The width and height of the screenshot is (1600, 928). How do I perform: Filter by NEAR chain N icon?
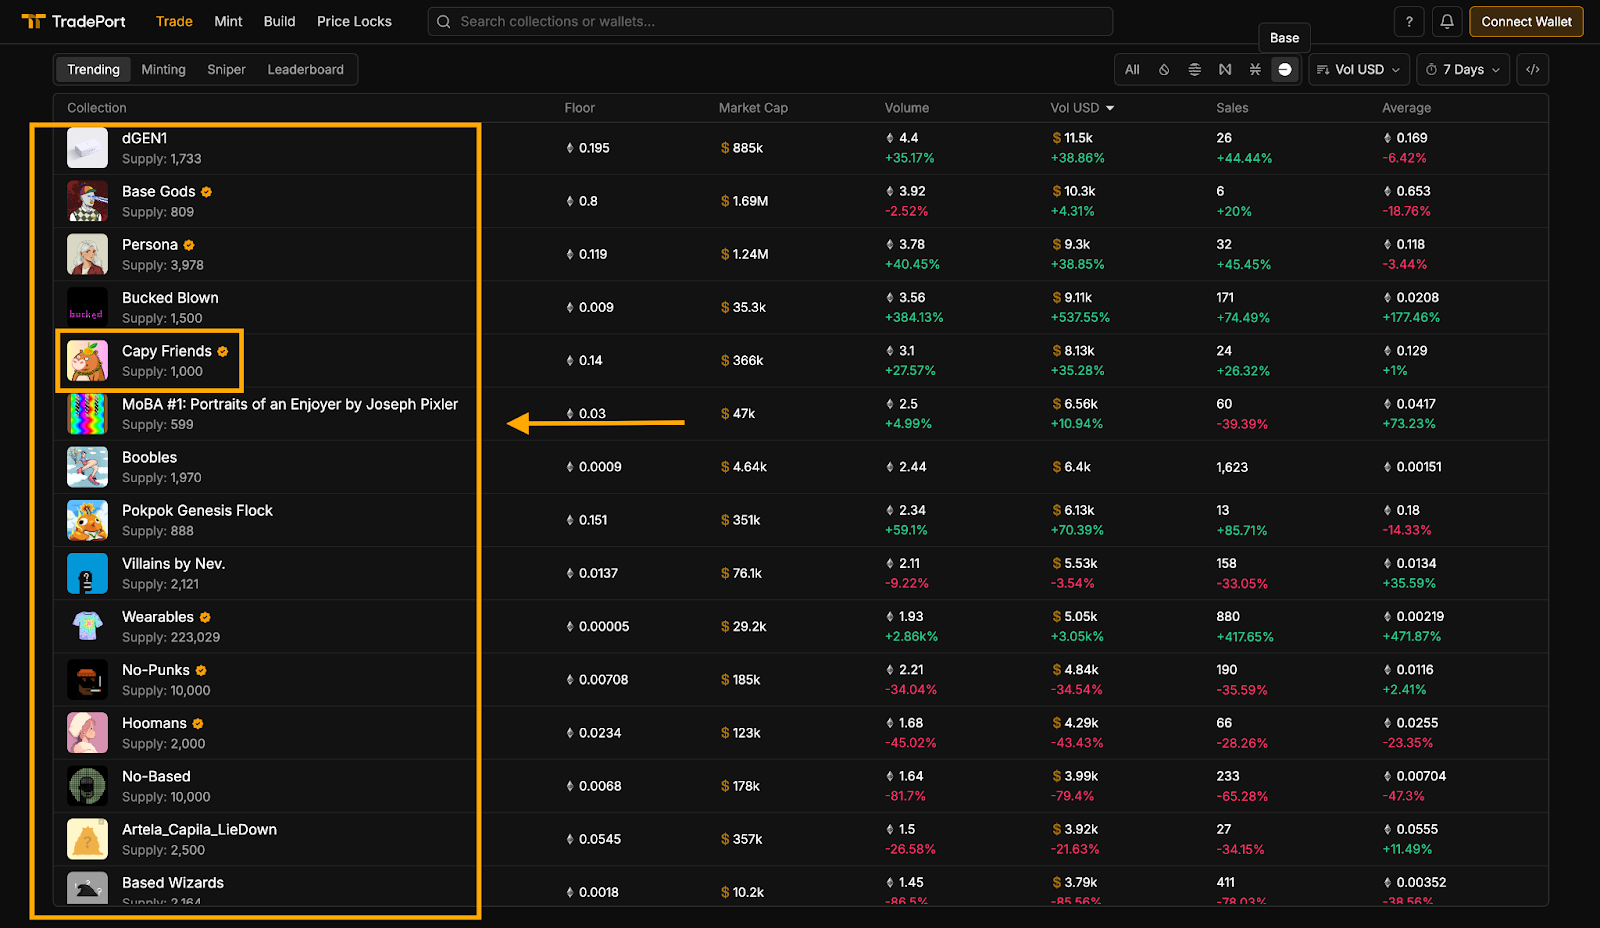[x=1225, y=69]
